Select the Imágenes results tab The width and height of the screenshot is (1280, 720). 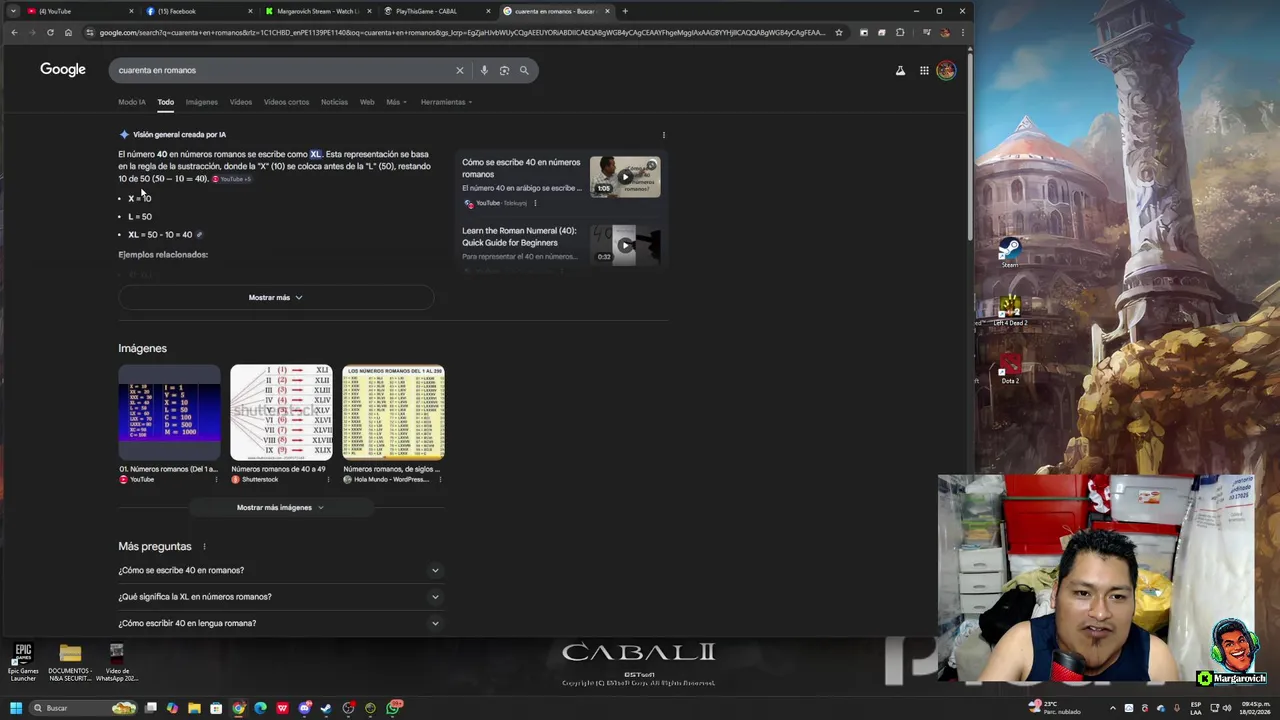201,102
